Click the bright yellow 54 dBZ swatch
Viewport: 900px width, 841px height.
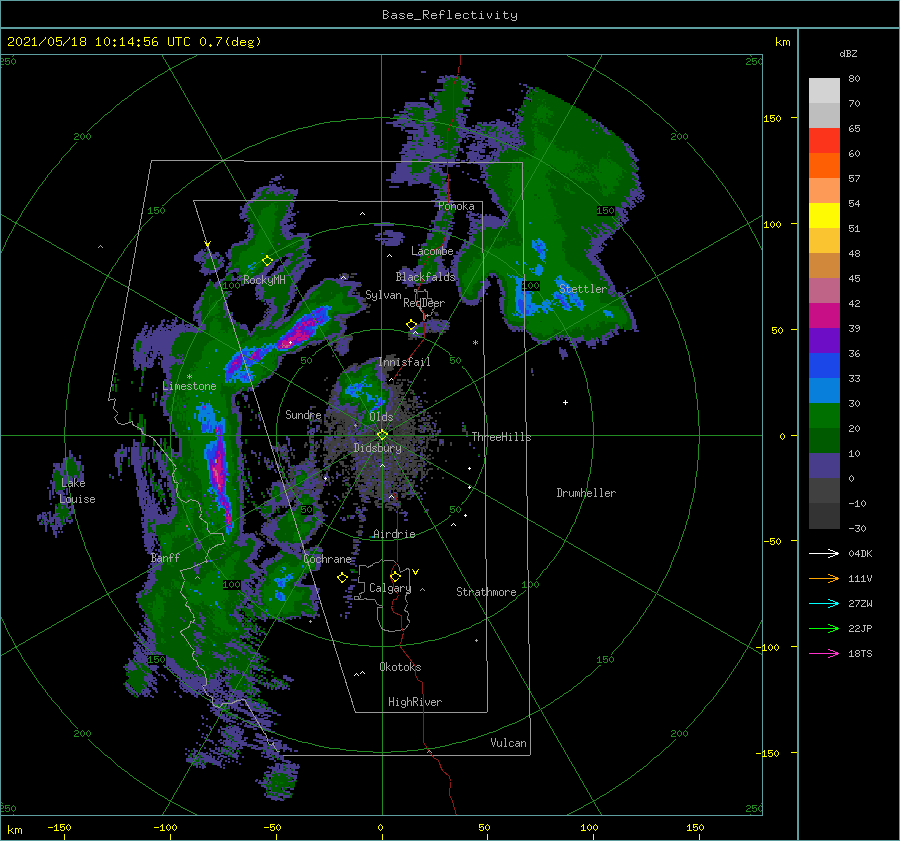pyautogui.click(x=824, y=215)
